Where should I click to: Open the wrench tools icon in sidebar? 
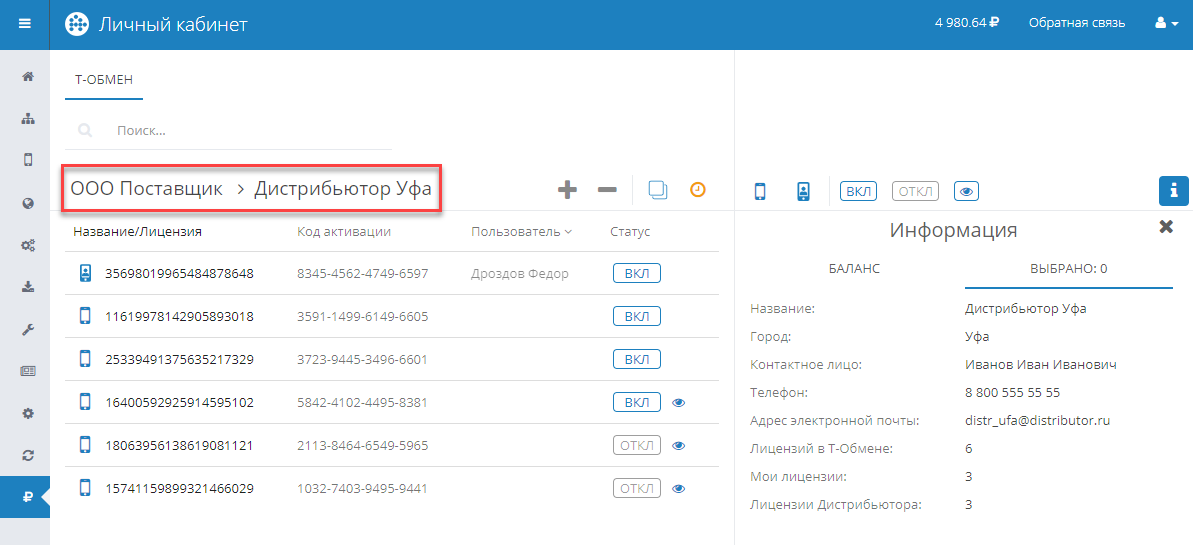[x=28, y=329]
